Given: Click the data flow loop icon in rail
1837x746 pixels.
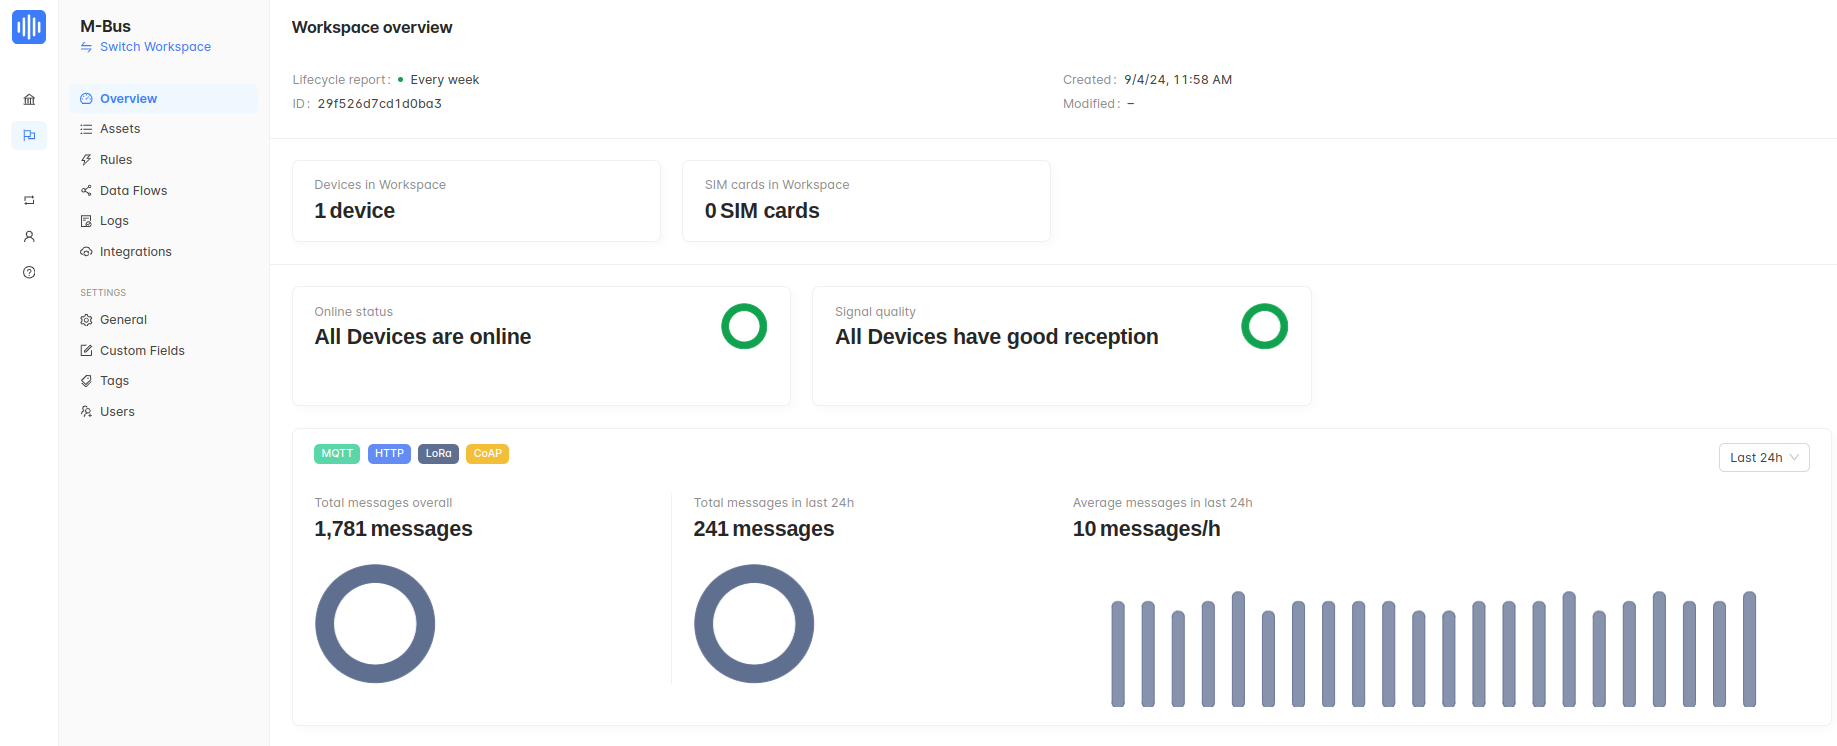Looking at the screenshot, I should point(29,201).
